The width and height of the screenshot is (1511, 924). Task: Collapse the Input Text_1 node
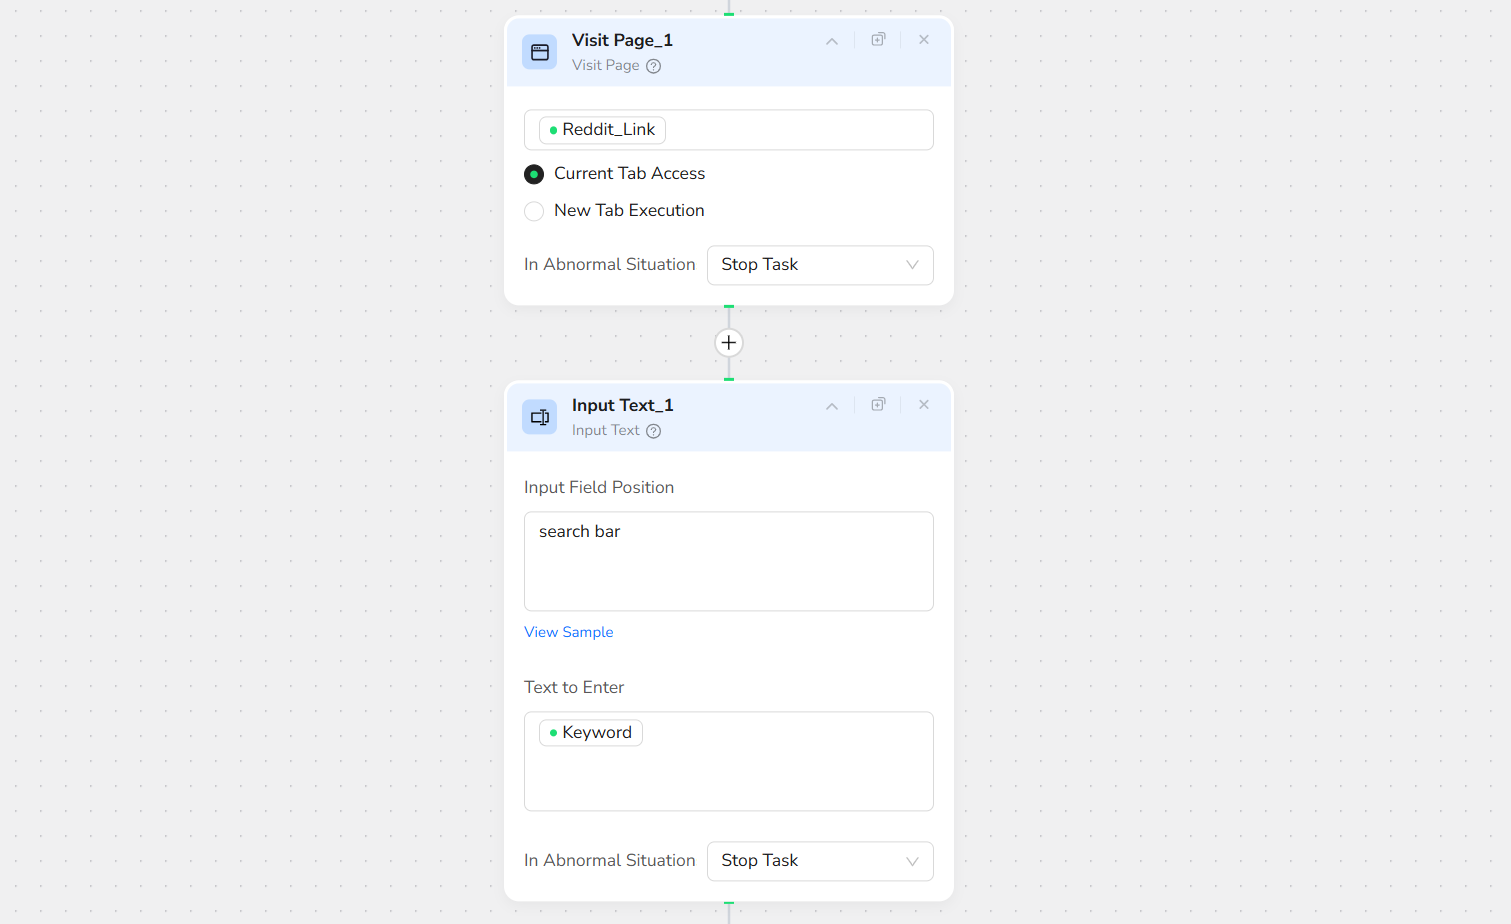coord(832,406)
